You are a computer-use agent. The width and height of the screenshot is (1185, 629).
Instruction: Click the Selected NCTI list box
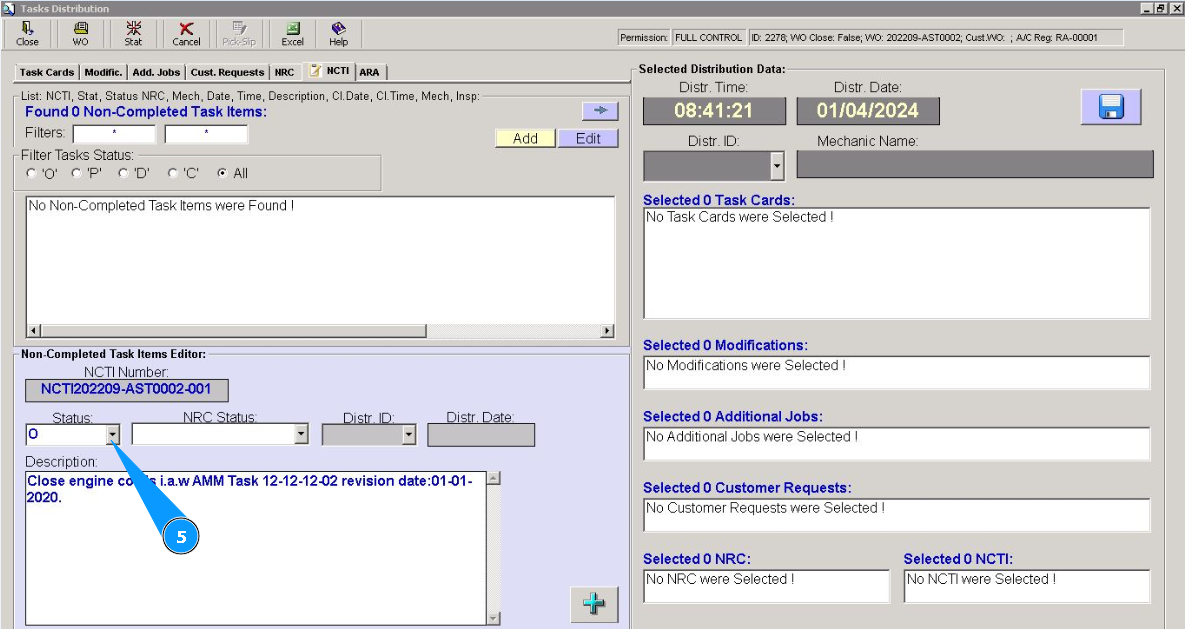click(x=1027, y=586)
